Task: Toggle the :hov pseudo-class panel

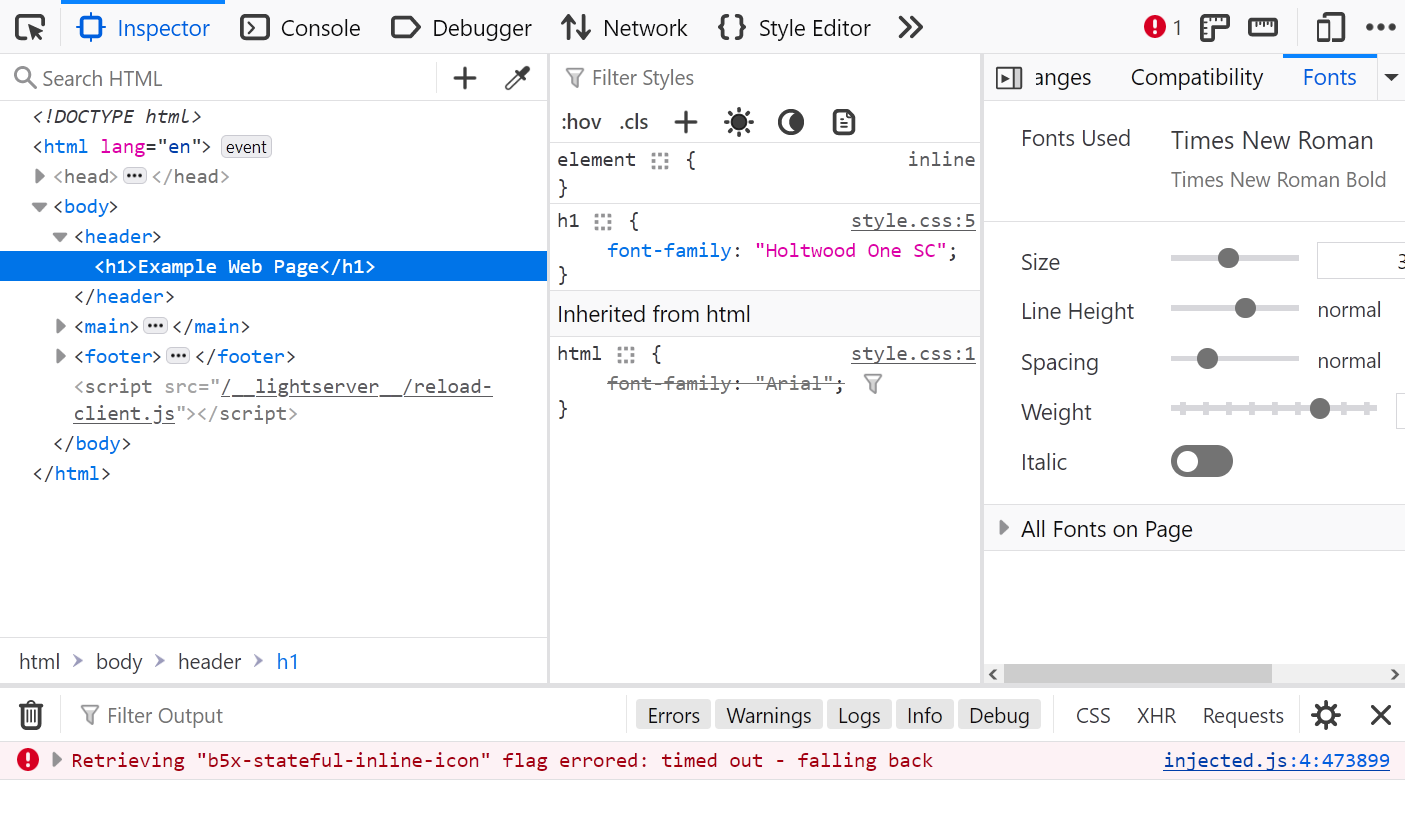Action: pos(581,122)
